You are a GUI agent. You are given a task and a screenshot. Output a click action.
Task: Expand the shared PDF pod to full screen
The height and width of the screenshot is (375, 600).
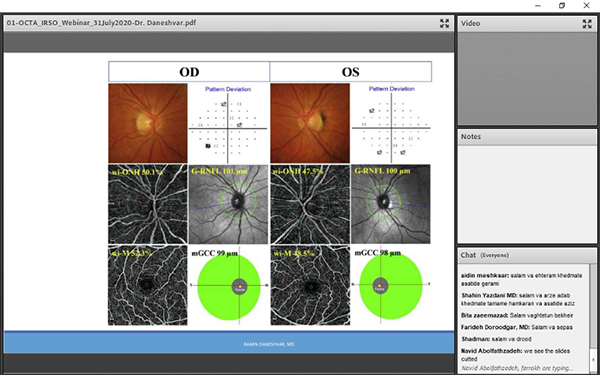[444, 23]
